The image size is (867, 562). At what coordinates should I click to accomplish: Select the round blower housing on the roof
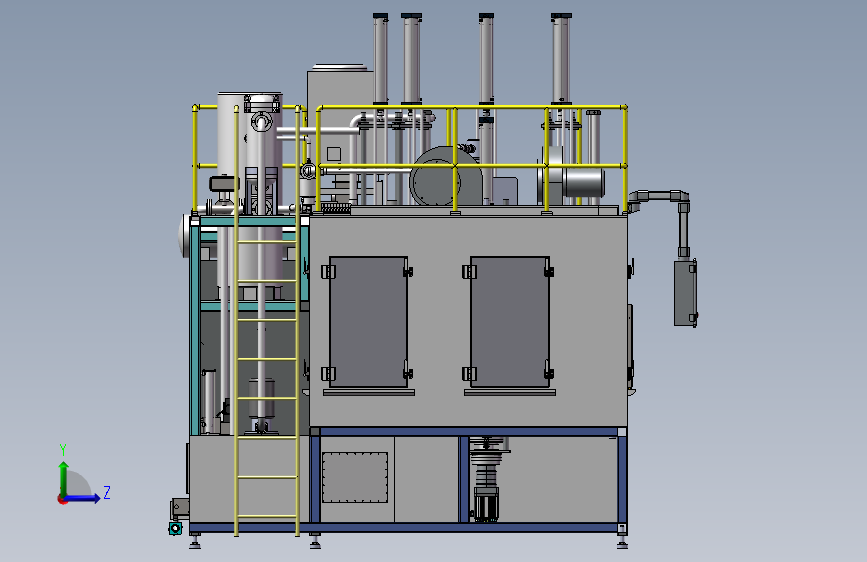(445, 177)
